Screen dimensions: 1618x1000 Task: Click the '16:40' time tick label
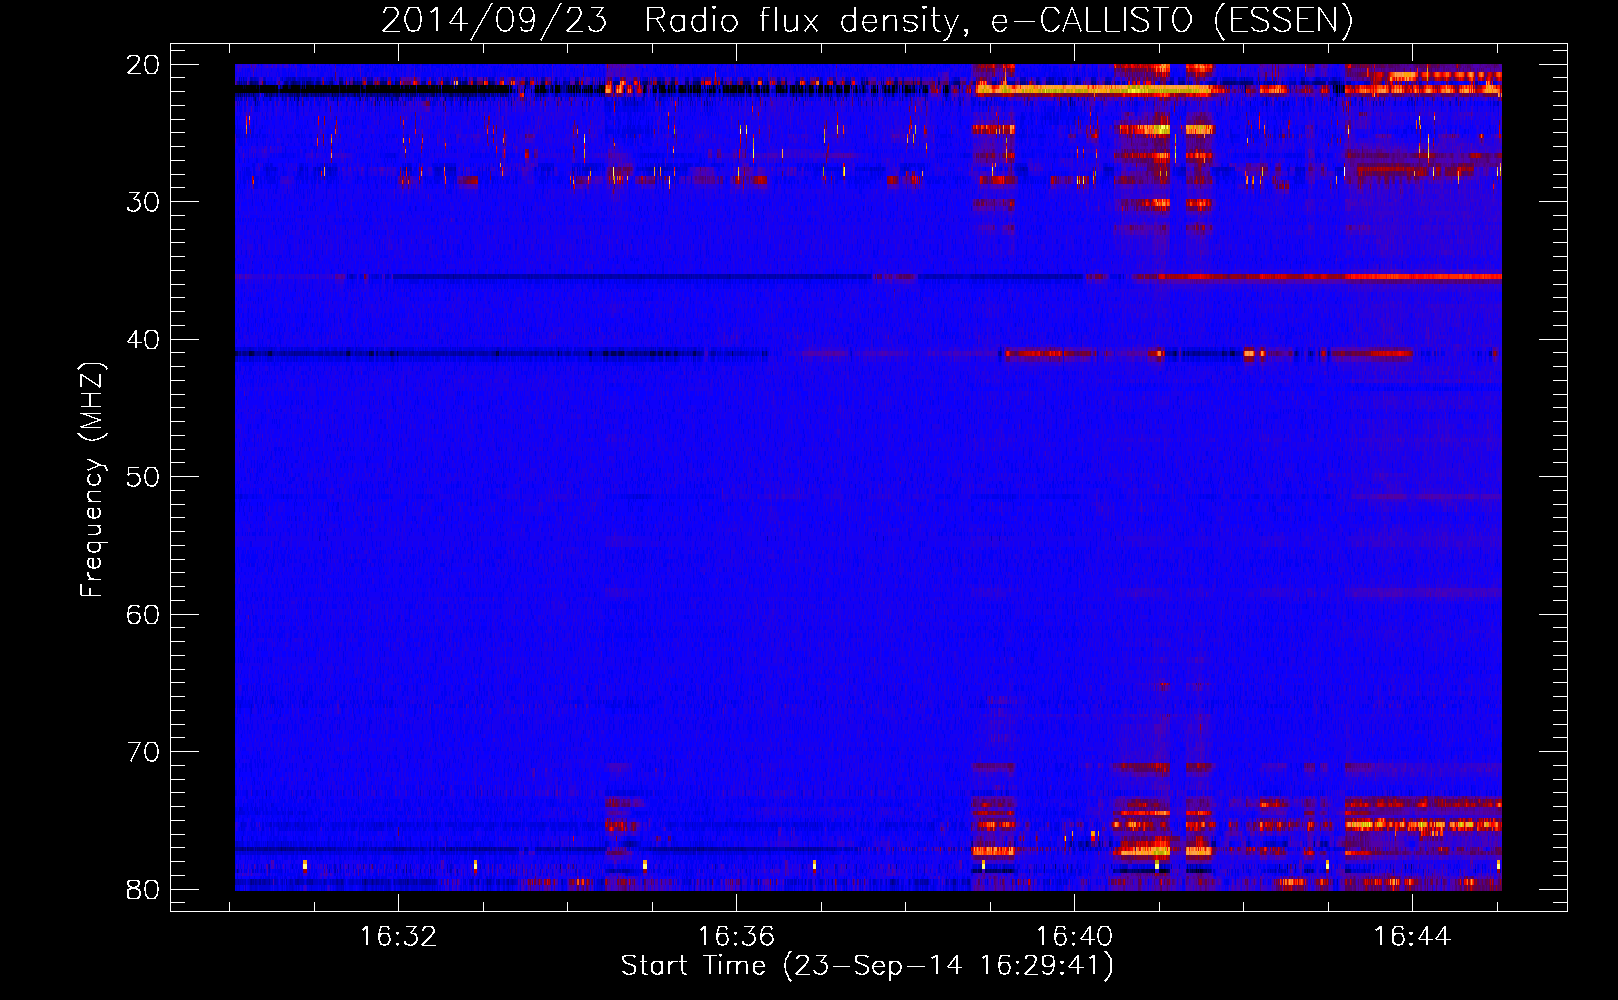(1074, 937)
